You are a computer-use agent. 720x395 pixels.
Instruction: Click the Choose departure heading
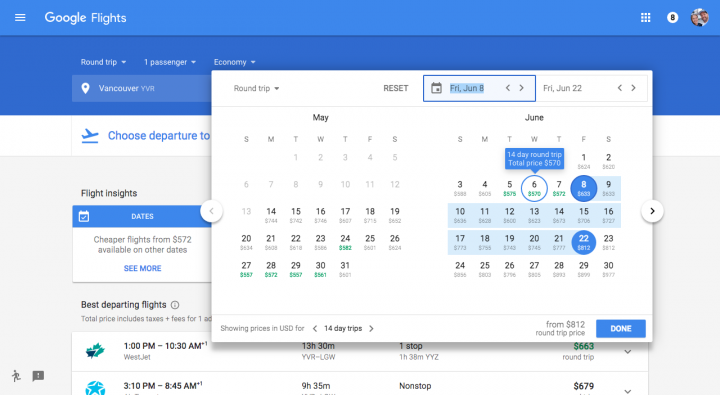coord(158,136)
